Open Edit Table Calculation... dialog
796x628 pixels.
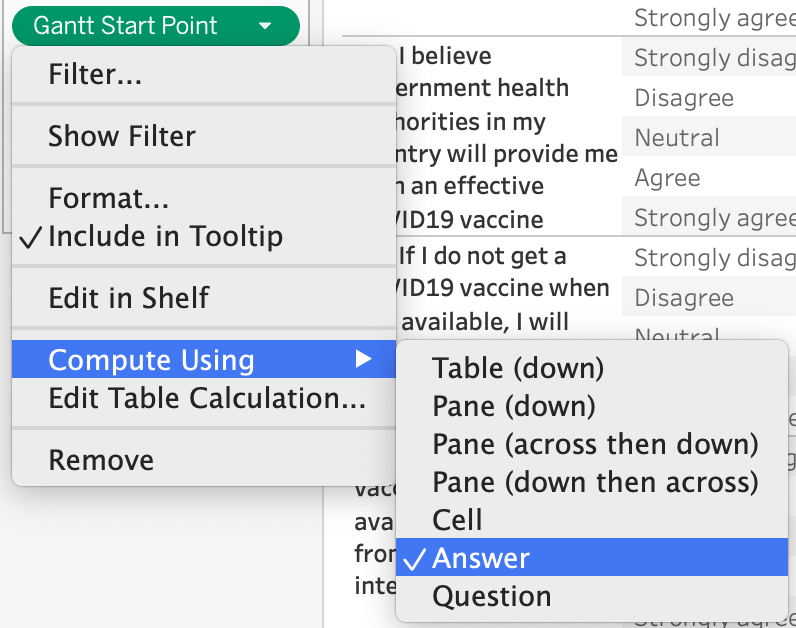[x=207, y=398]
